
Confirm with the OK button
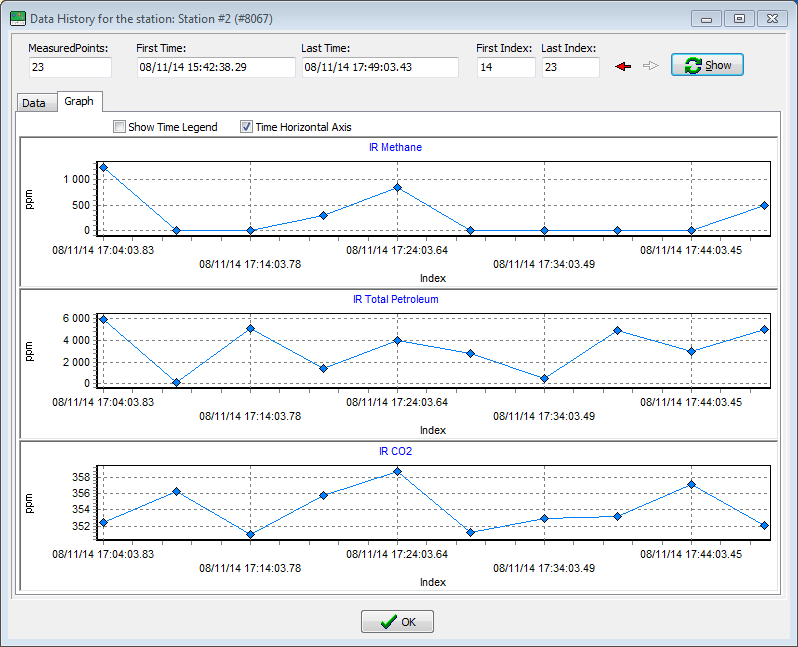pyautogui.click(x=397, y=622)
